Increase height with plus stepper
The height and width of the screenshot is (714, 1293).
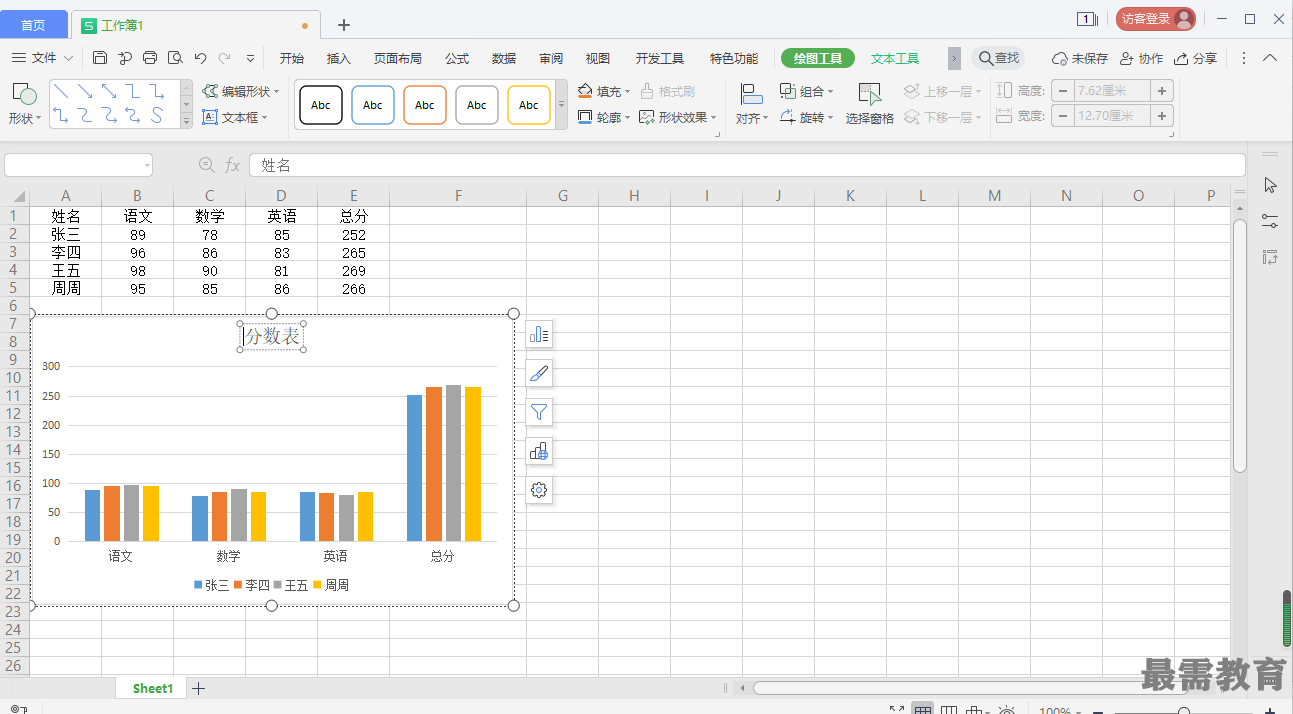(x=1162, y=91)
